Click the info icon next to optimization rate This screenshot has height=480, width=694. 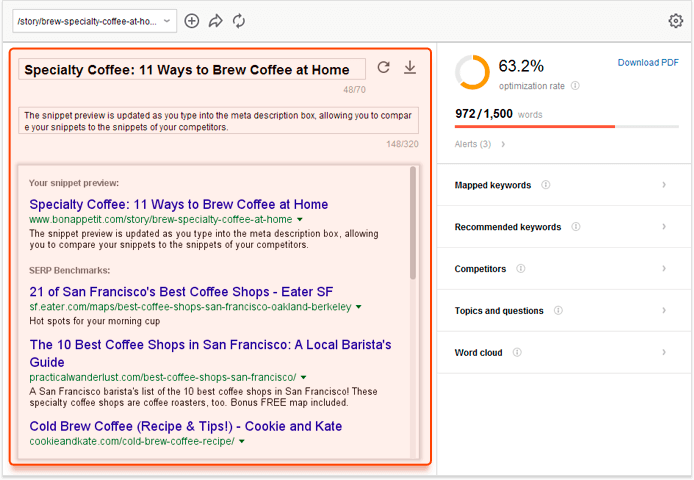coord(575,87)
